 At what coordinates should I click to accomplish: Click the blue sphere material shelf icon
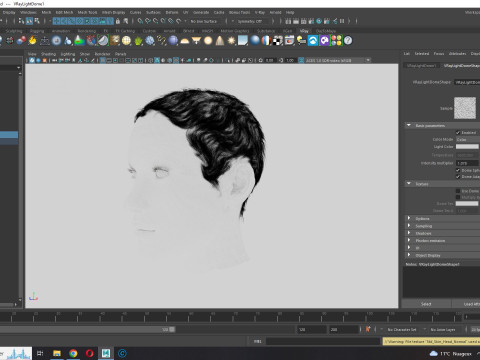pos(255,41)
